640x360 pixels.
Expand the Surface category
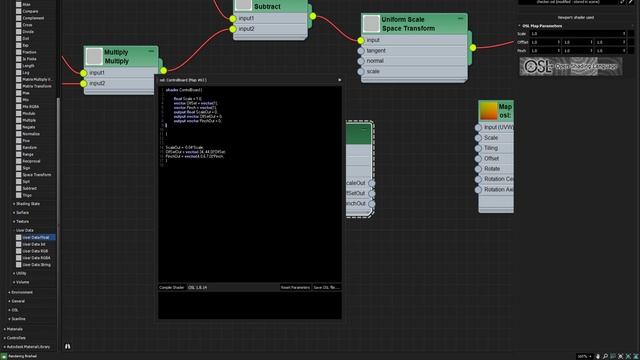pos(20,213)
